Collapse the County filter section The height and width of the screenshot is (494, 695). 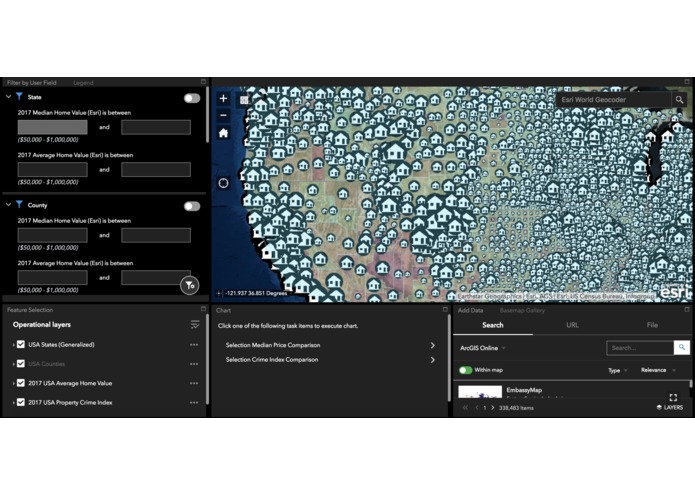tap(8, 205)
